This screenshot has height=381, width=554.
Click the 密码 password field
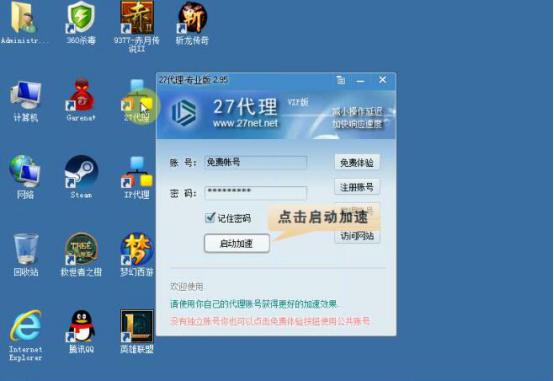coord(255,193)
